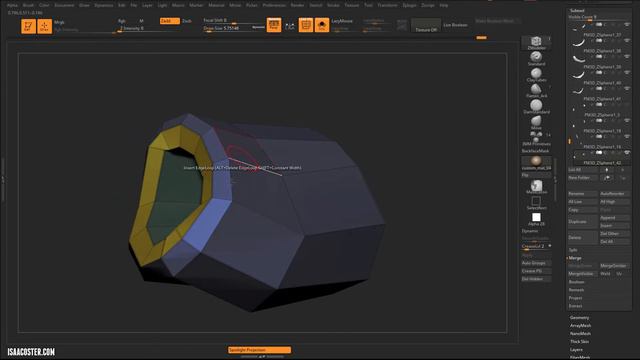
Task: Toggle BackfaceMask option
Action: pos(535,151)
